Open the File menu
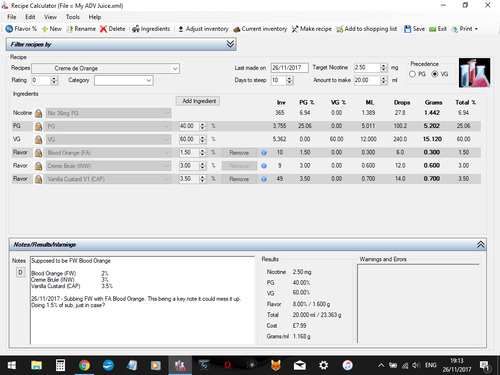The height and width of the screenshot is (375, 500). pyautogui.click(x=12, y=17)
